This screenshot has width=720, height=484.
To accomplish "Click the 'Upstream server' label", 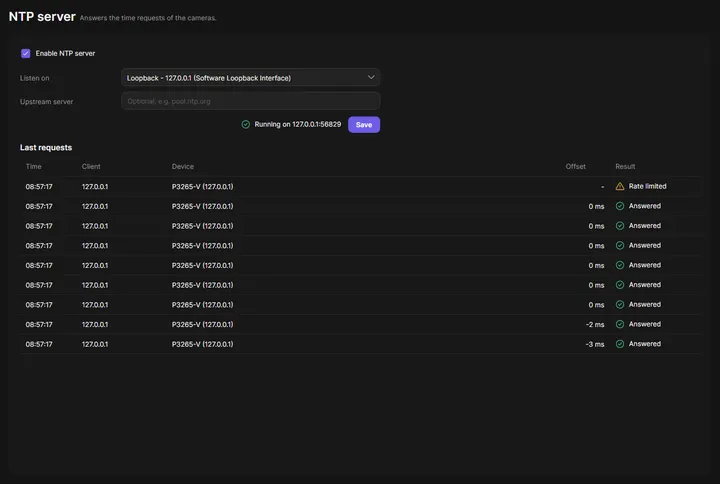I will 46,101.
